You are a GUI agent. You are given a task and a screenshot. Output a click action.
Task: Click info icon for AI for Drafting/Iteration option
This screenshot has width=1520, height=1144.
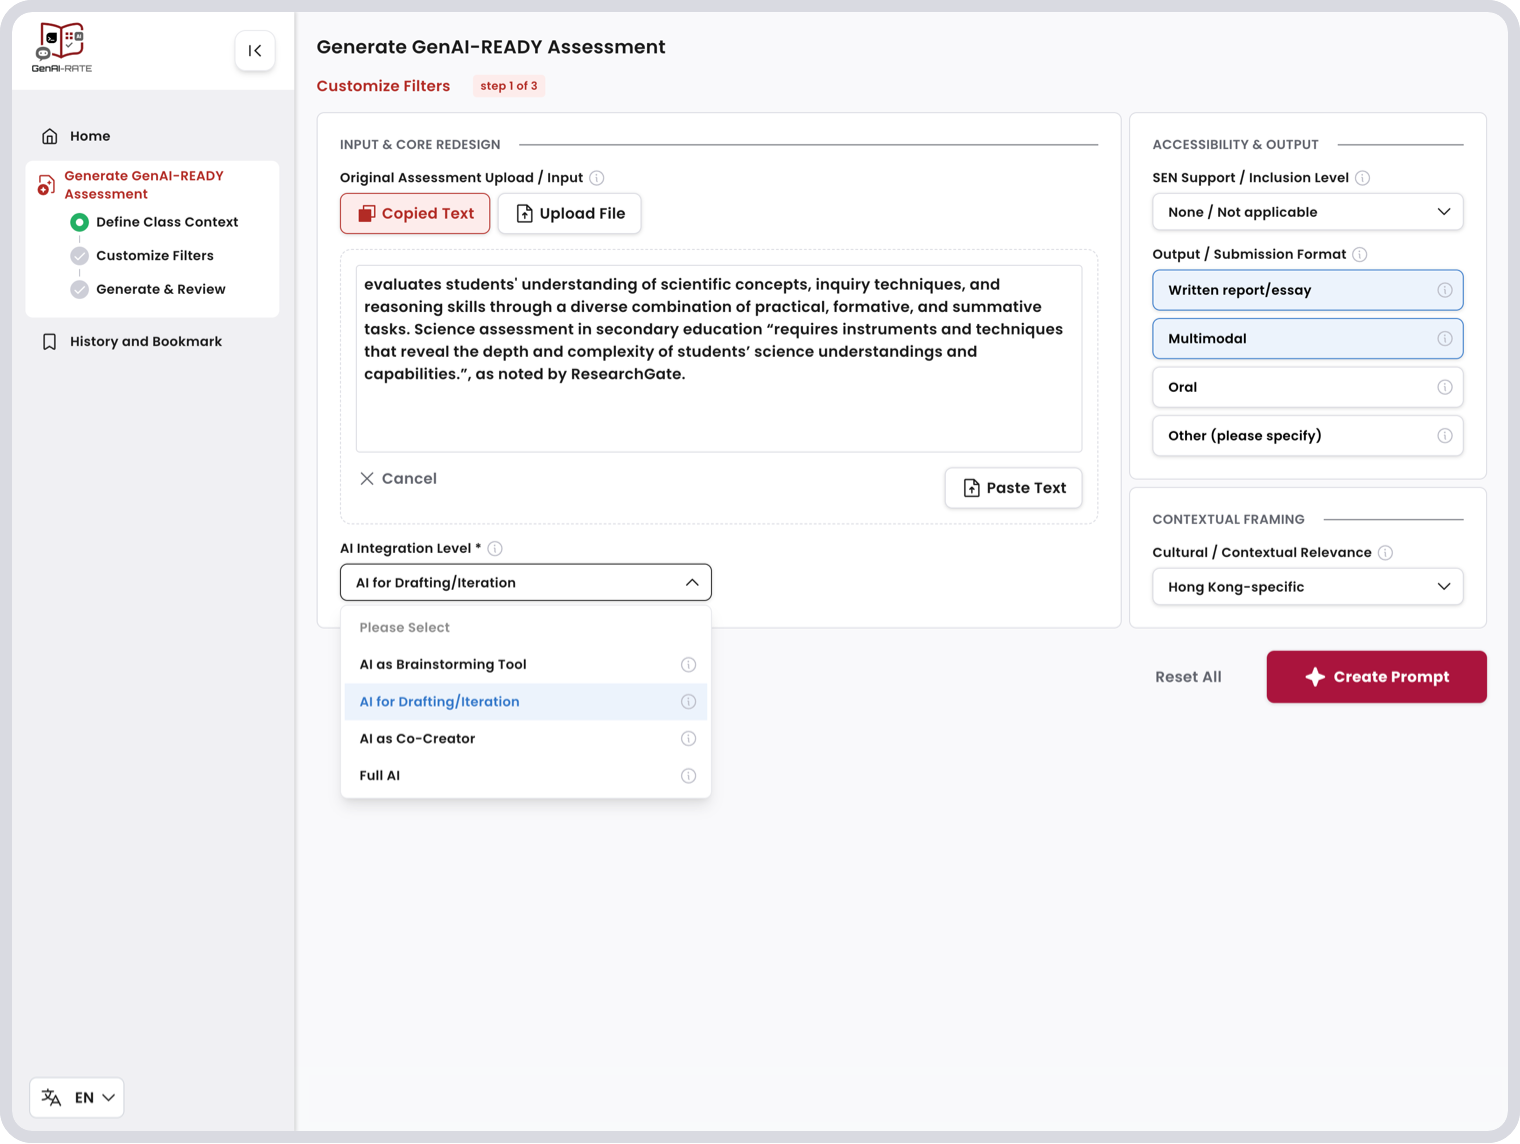click(x=688, y=702)
